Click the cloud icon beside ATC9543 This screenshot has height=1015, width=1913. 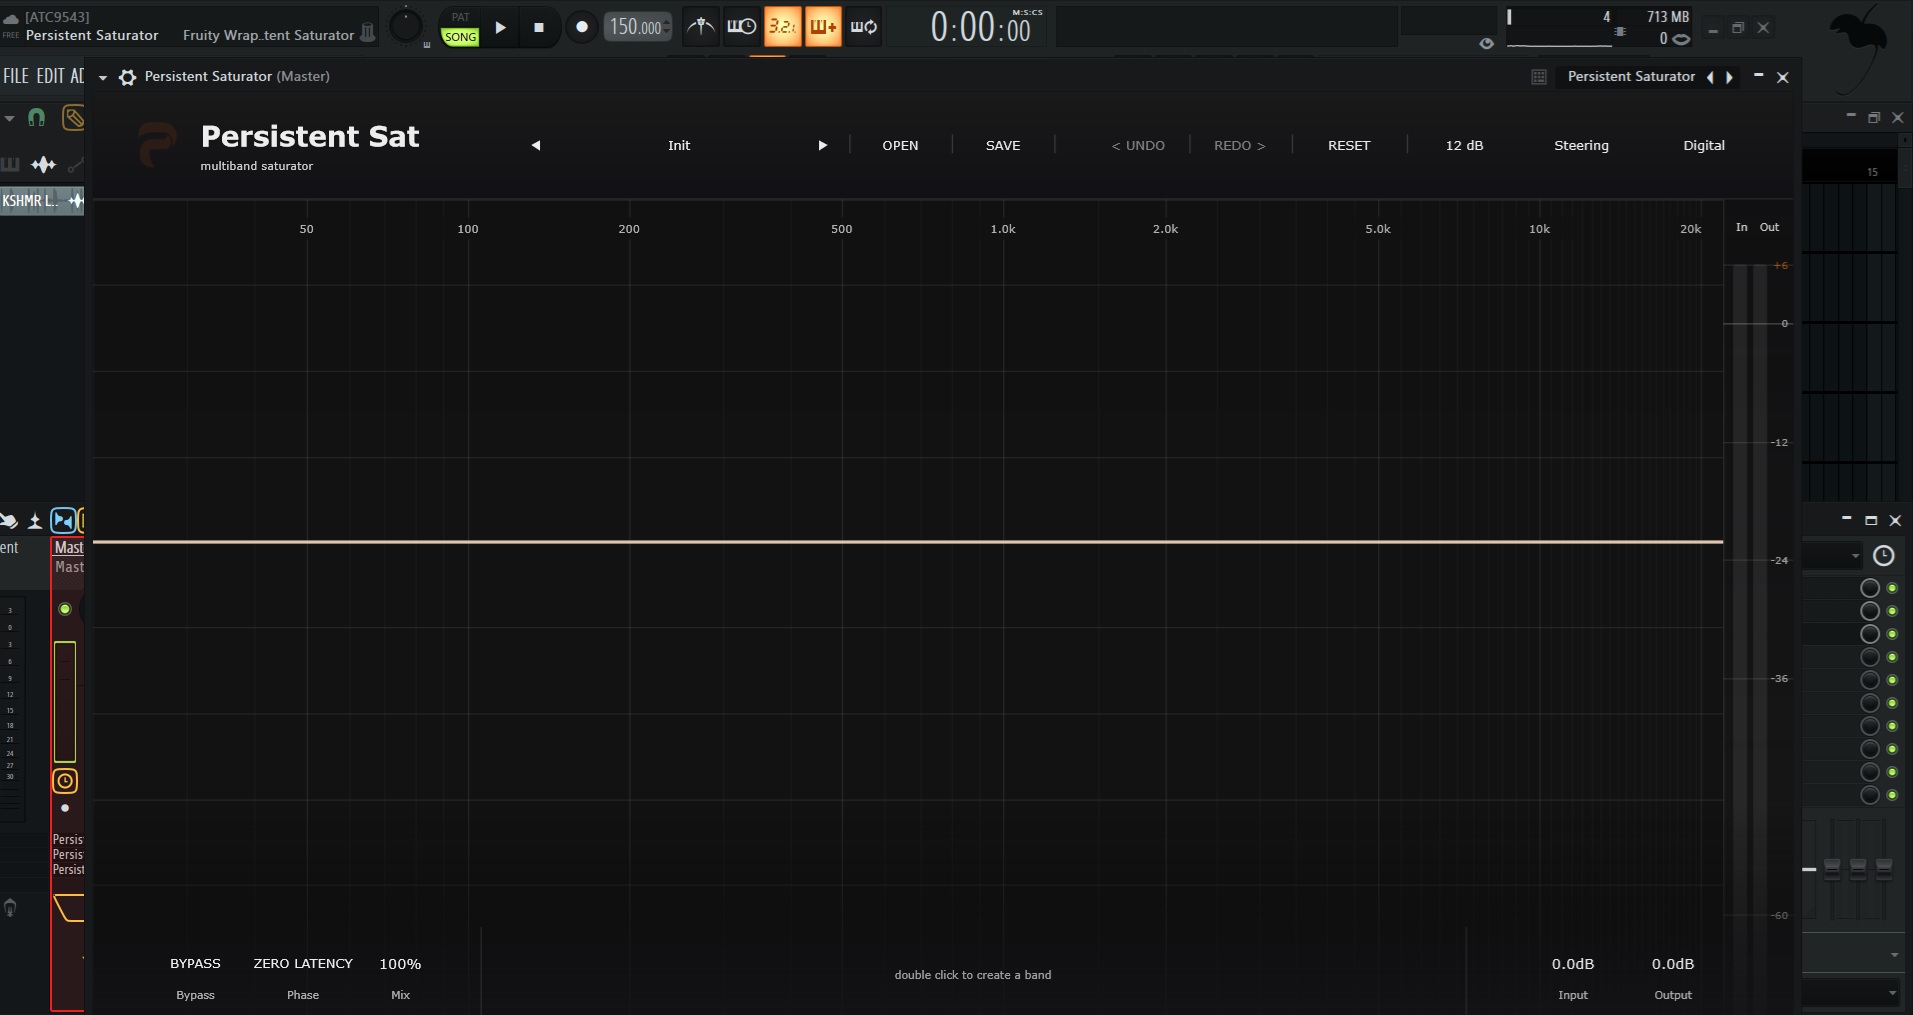coord(11,18)
